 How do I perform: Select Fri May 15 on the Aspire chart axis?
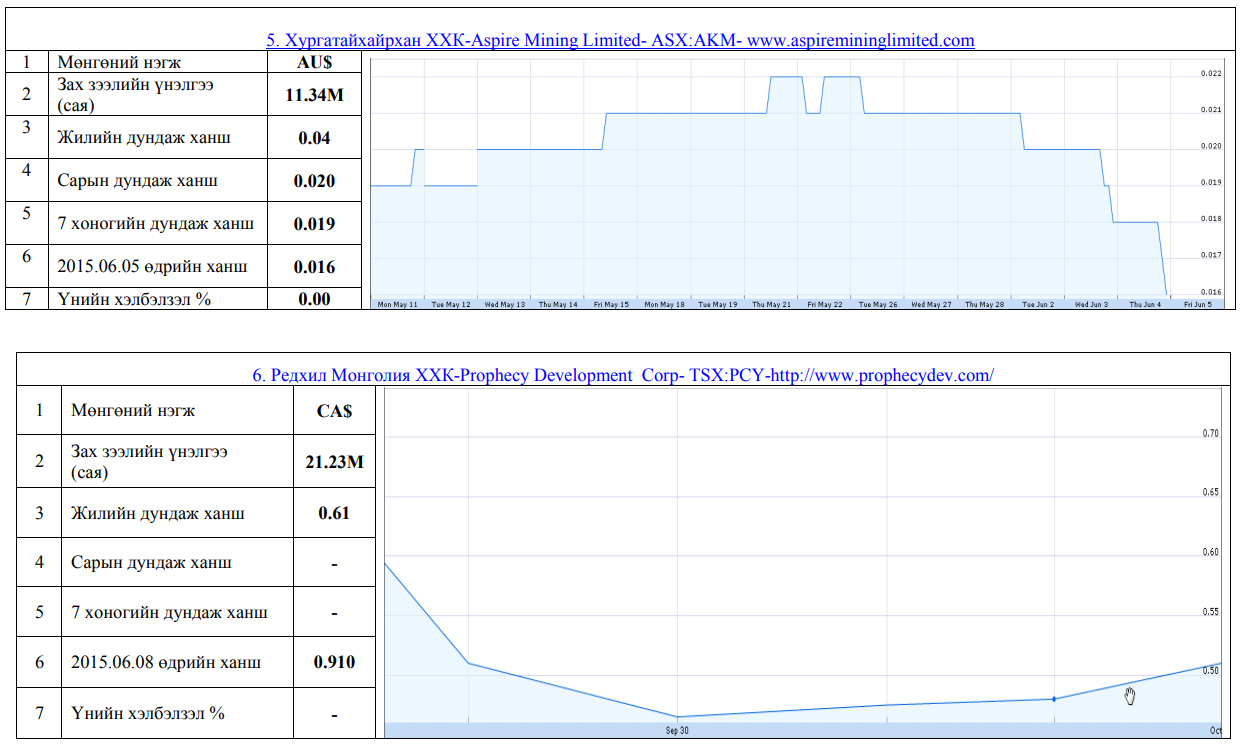point(611,304)
